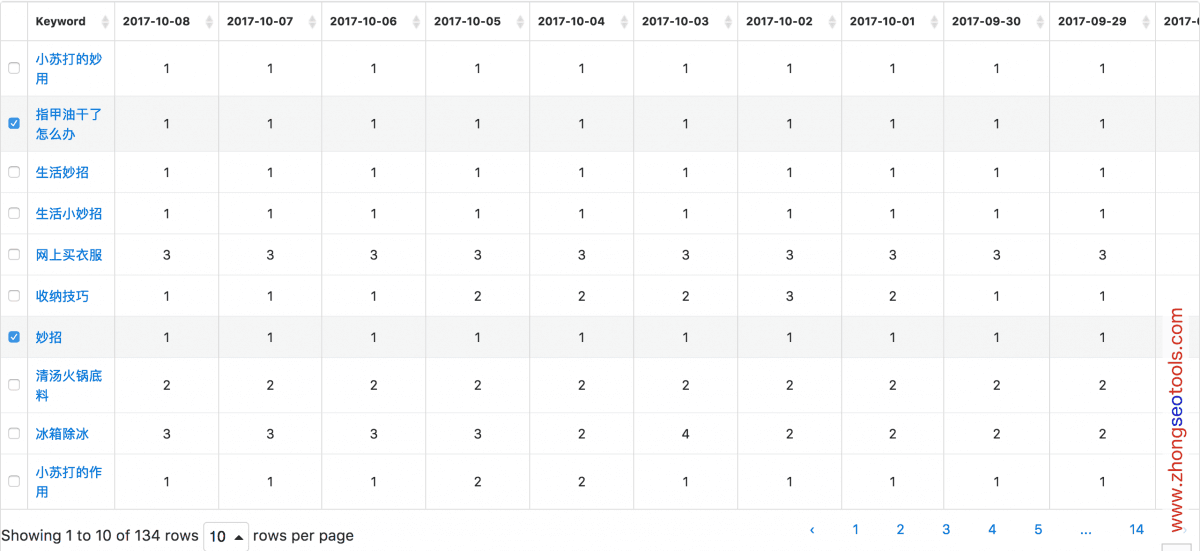
Task: Check the 小苏打的妙用 row checkbox
Action: (14, 68)
